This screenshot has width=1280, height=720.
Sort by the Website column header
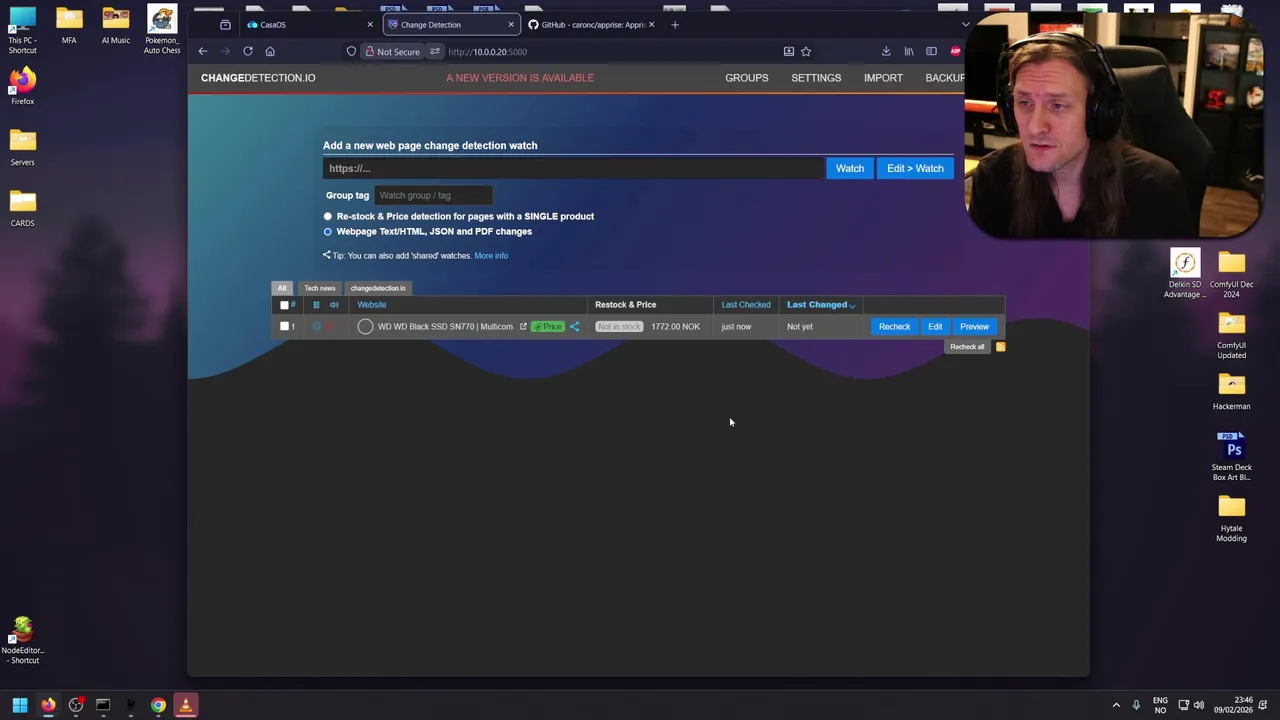[372, 305]
